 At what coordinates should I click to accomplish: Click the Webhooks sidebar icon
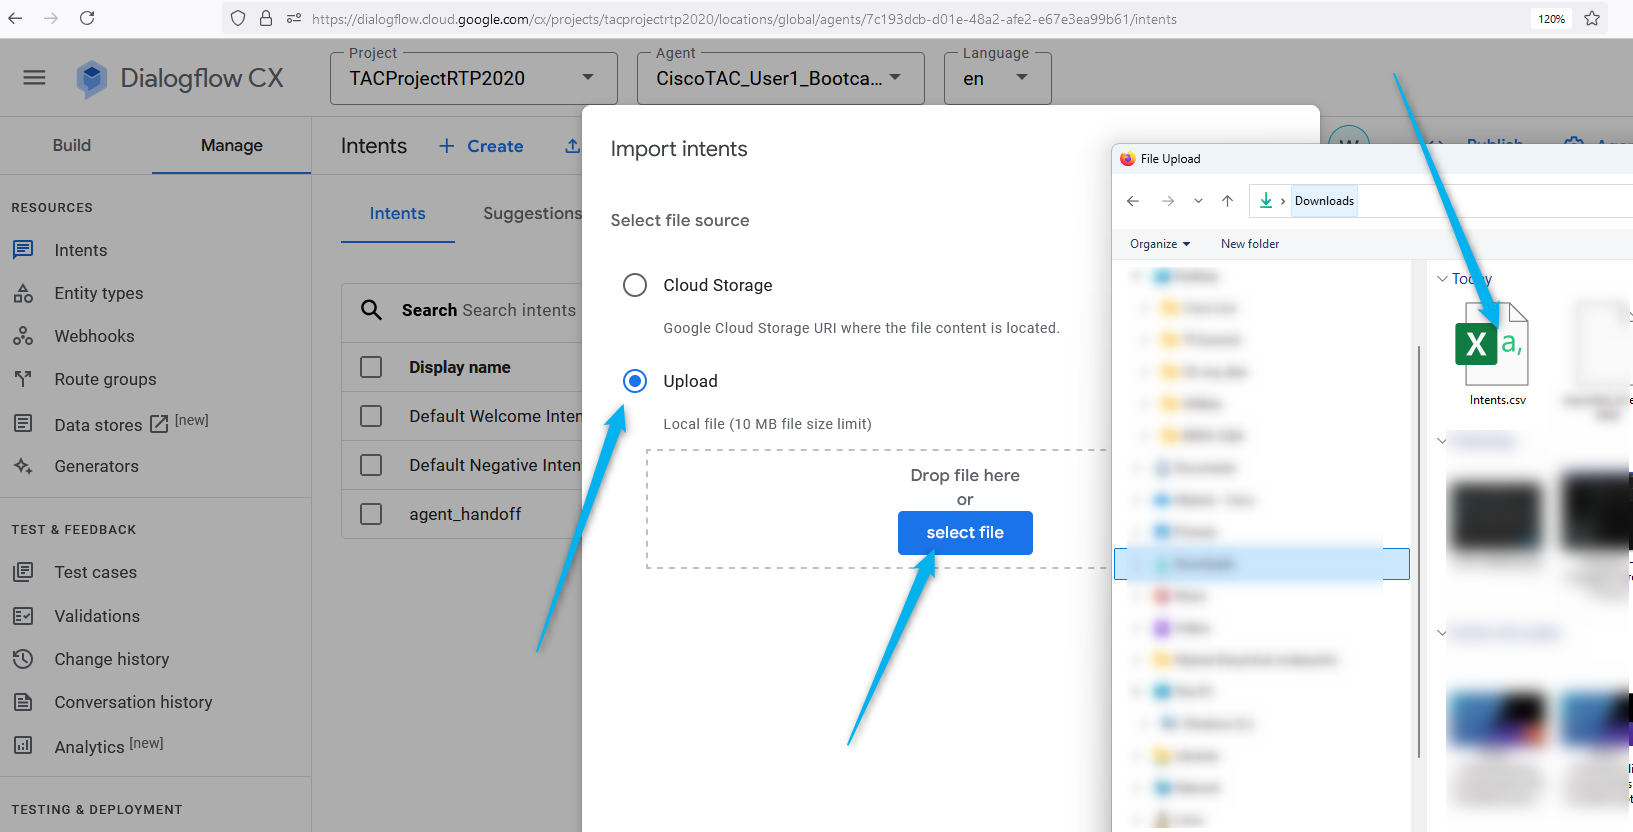pos(23,336)
